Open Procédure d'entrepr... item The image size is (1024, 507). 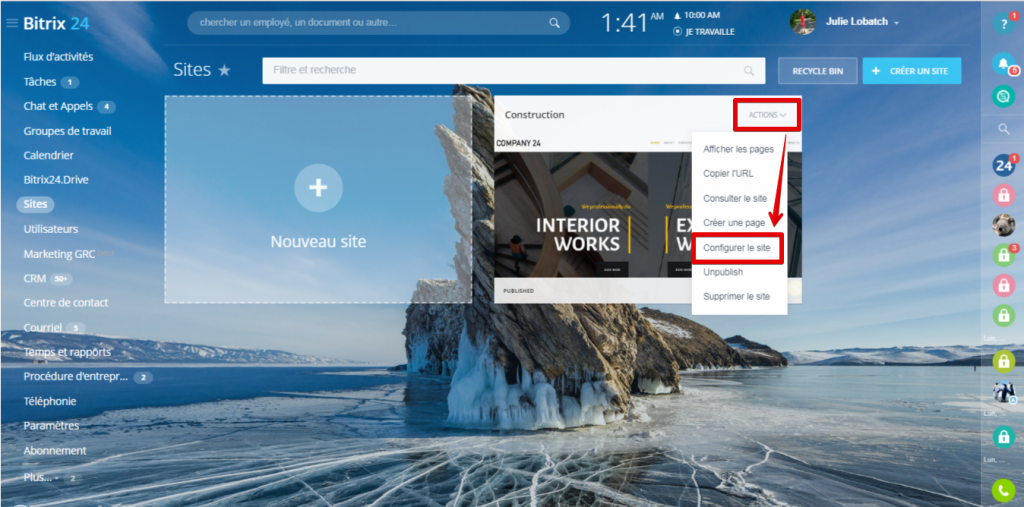76,376
